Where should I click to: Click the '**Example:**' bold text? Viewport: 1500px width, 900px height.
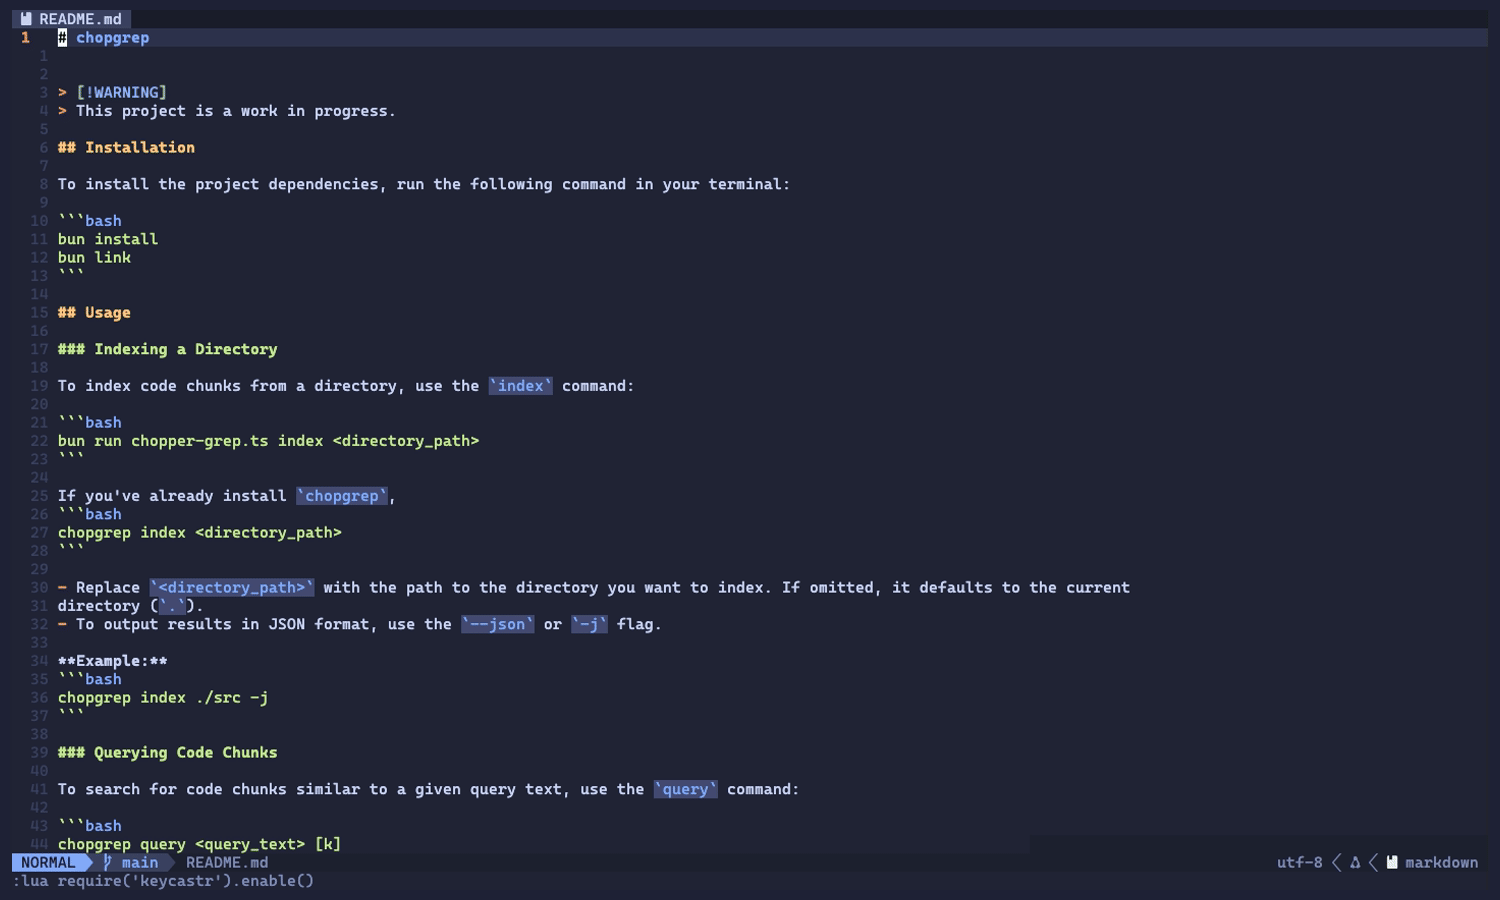click(112, 661)
